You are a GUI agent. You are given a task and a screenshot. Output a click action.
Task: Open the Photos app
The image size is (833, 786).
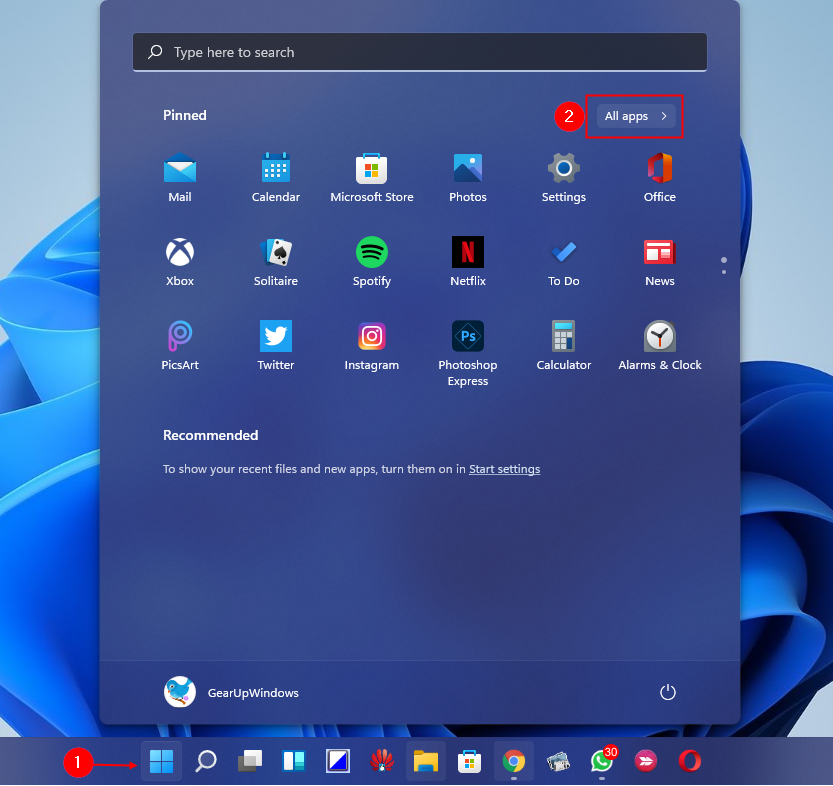pyautogui.click(x=468, y=178)
